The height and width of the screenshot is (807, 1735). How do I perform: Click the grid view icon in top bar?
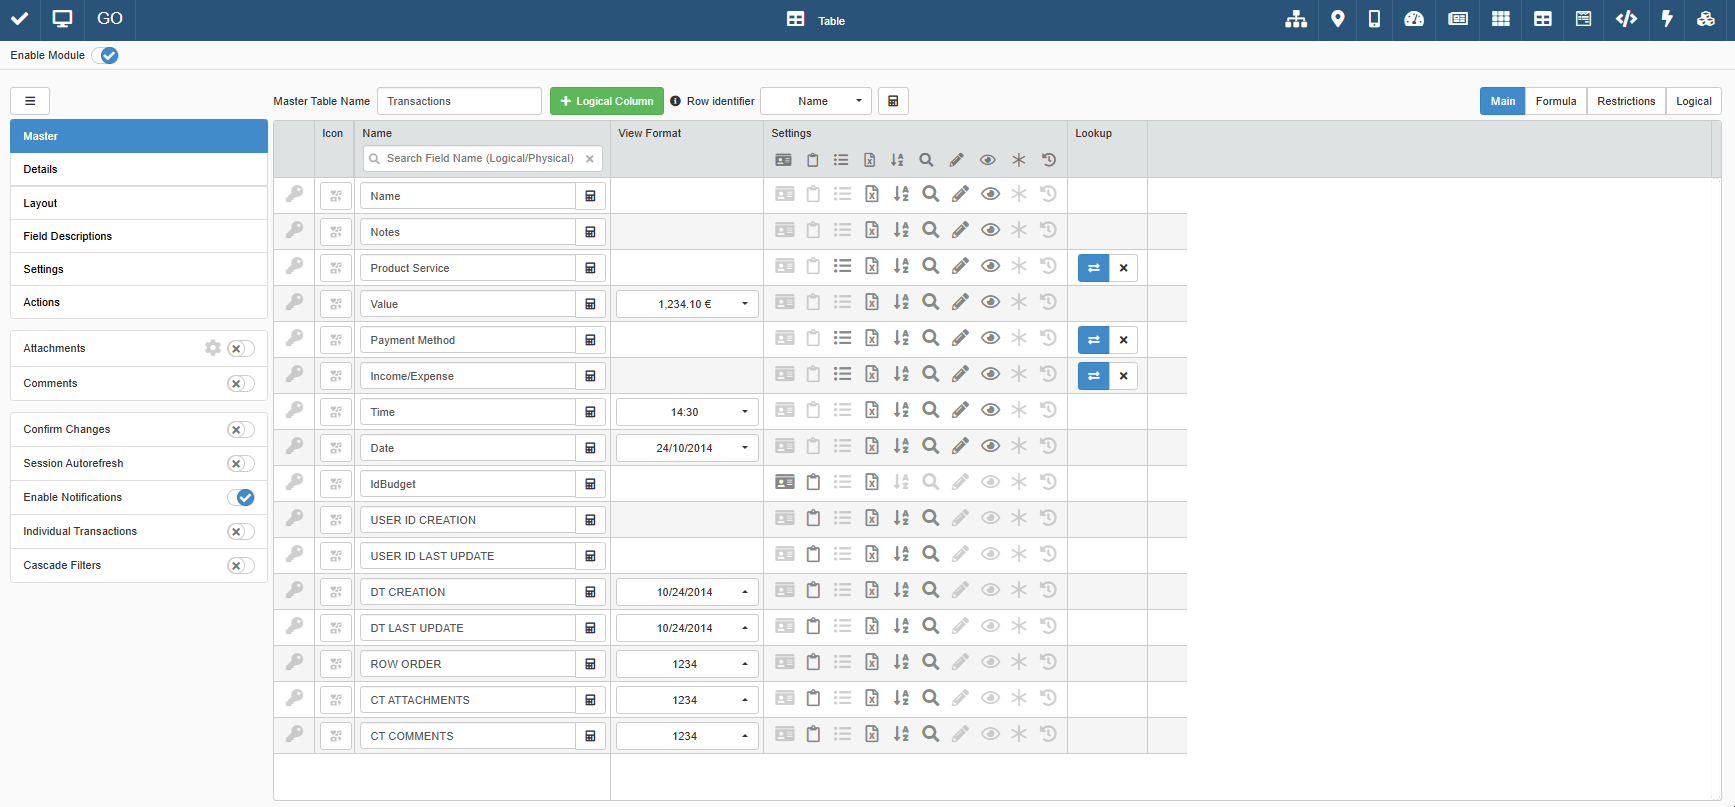tap(1501, 19)
